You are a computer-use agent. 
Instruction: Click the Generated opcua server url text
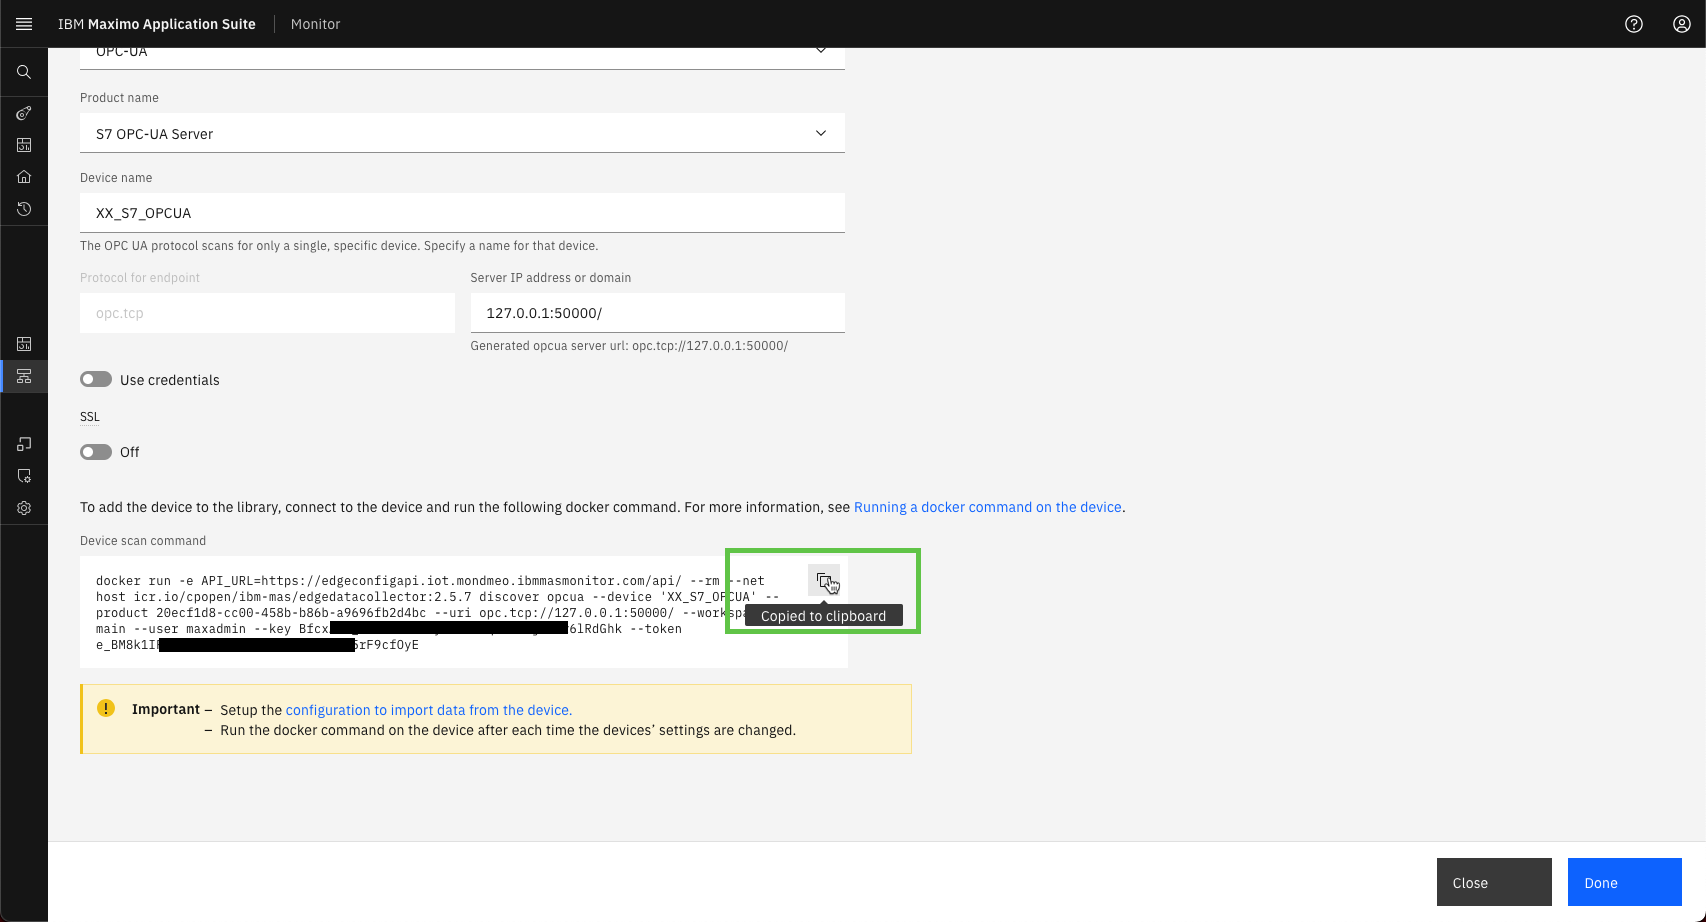point(629,346)
